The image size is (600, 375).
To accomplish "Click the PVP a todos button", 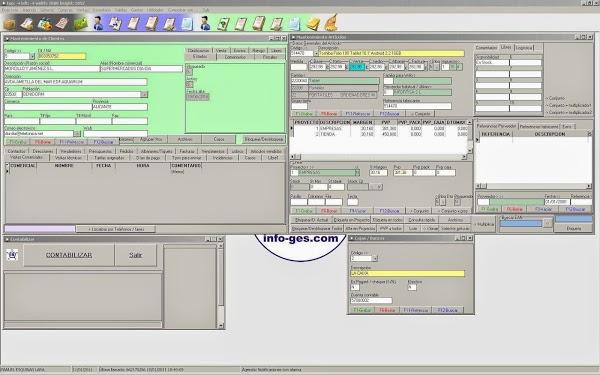I will coord(390,228).
